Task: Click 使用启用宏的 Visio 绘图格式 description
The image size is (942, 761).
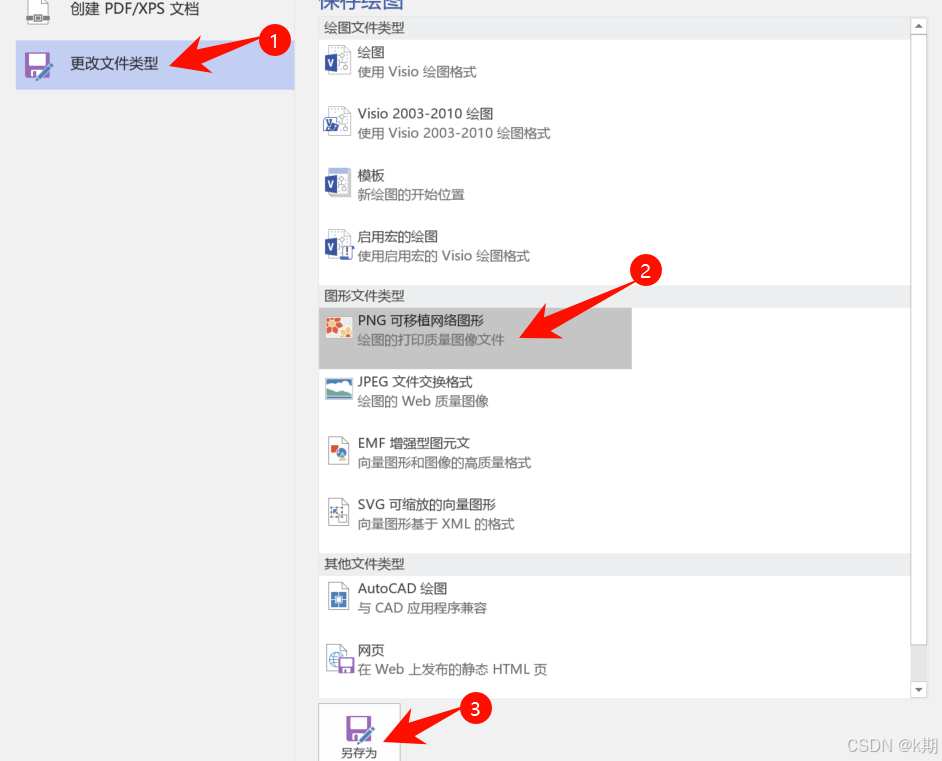Action: click(x=443, y=256)
